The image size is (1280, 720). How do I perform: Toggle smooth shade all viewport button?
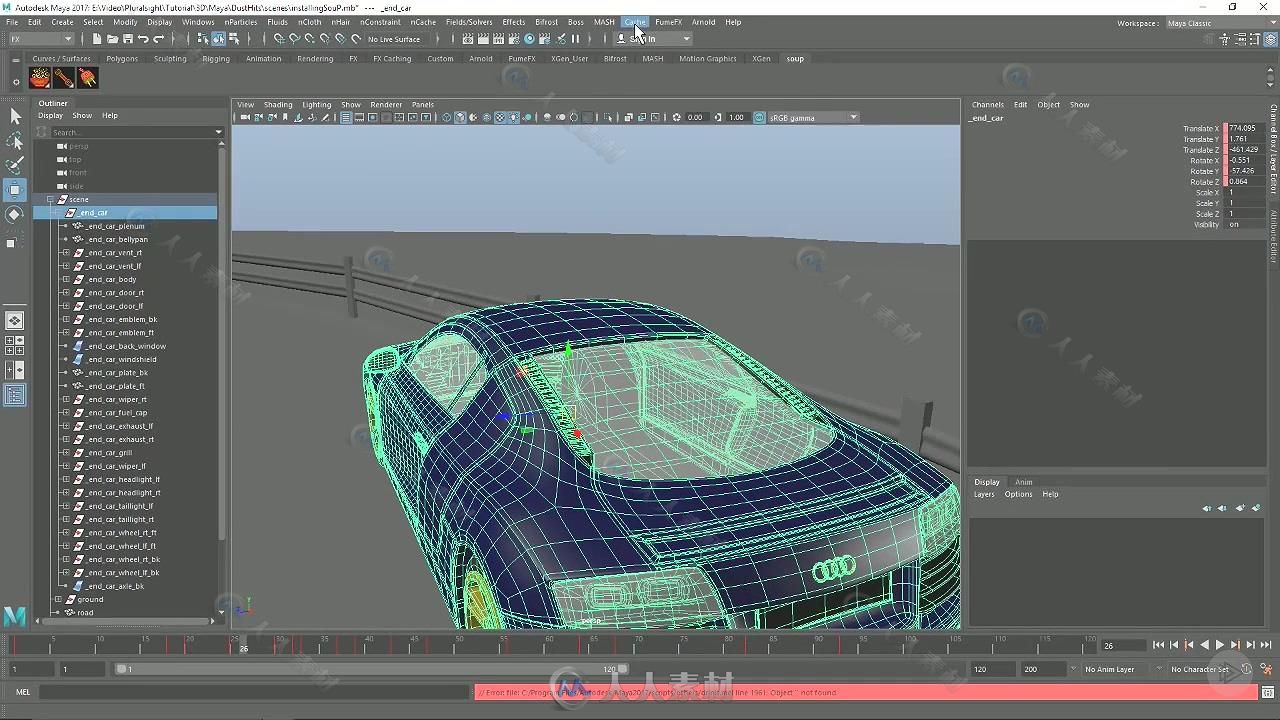pyautogui.click(x=460, y=117)
